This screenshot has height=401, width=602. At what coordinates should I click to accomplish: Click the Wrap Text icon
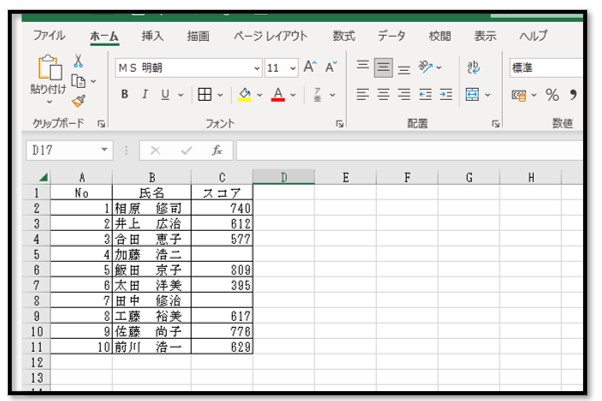point(473,68)
